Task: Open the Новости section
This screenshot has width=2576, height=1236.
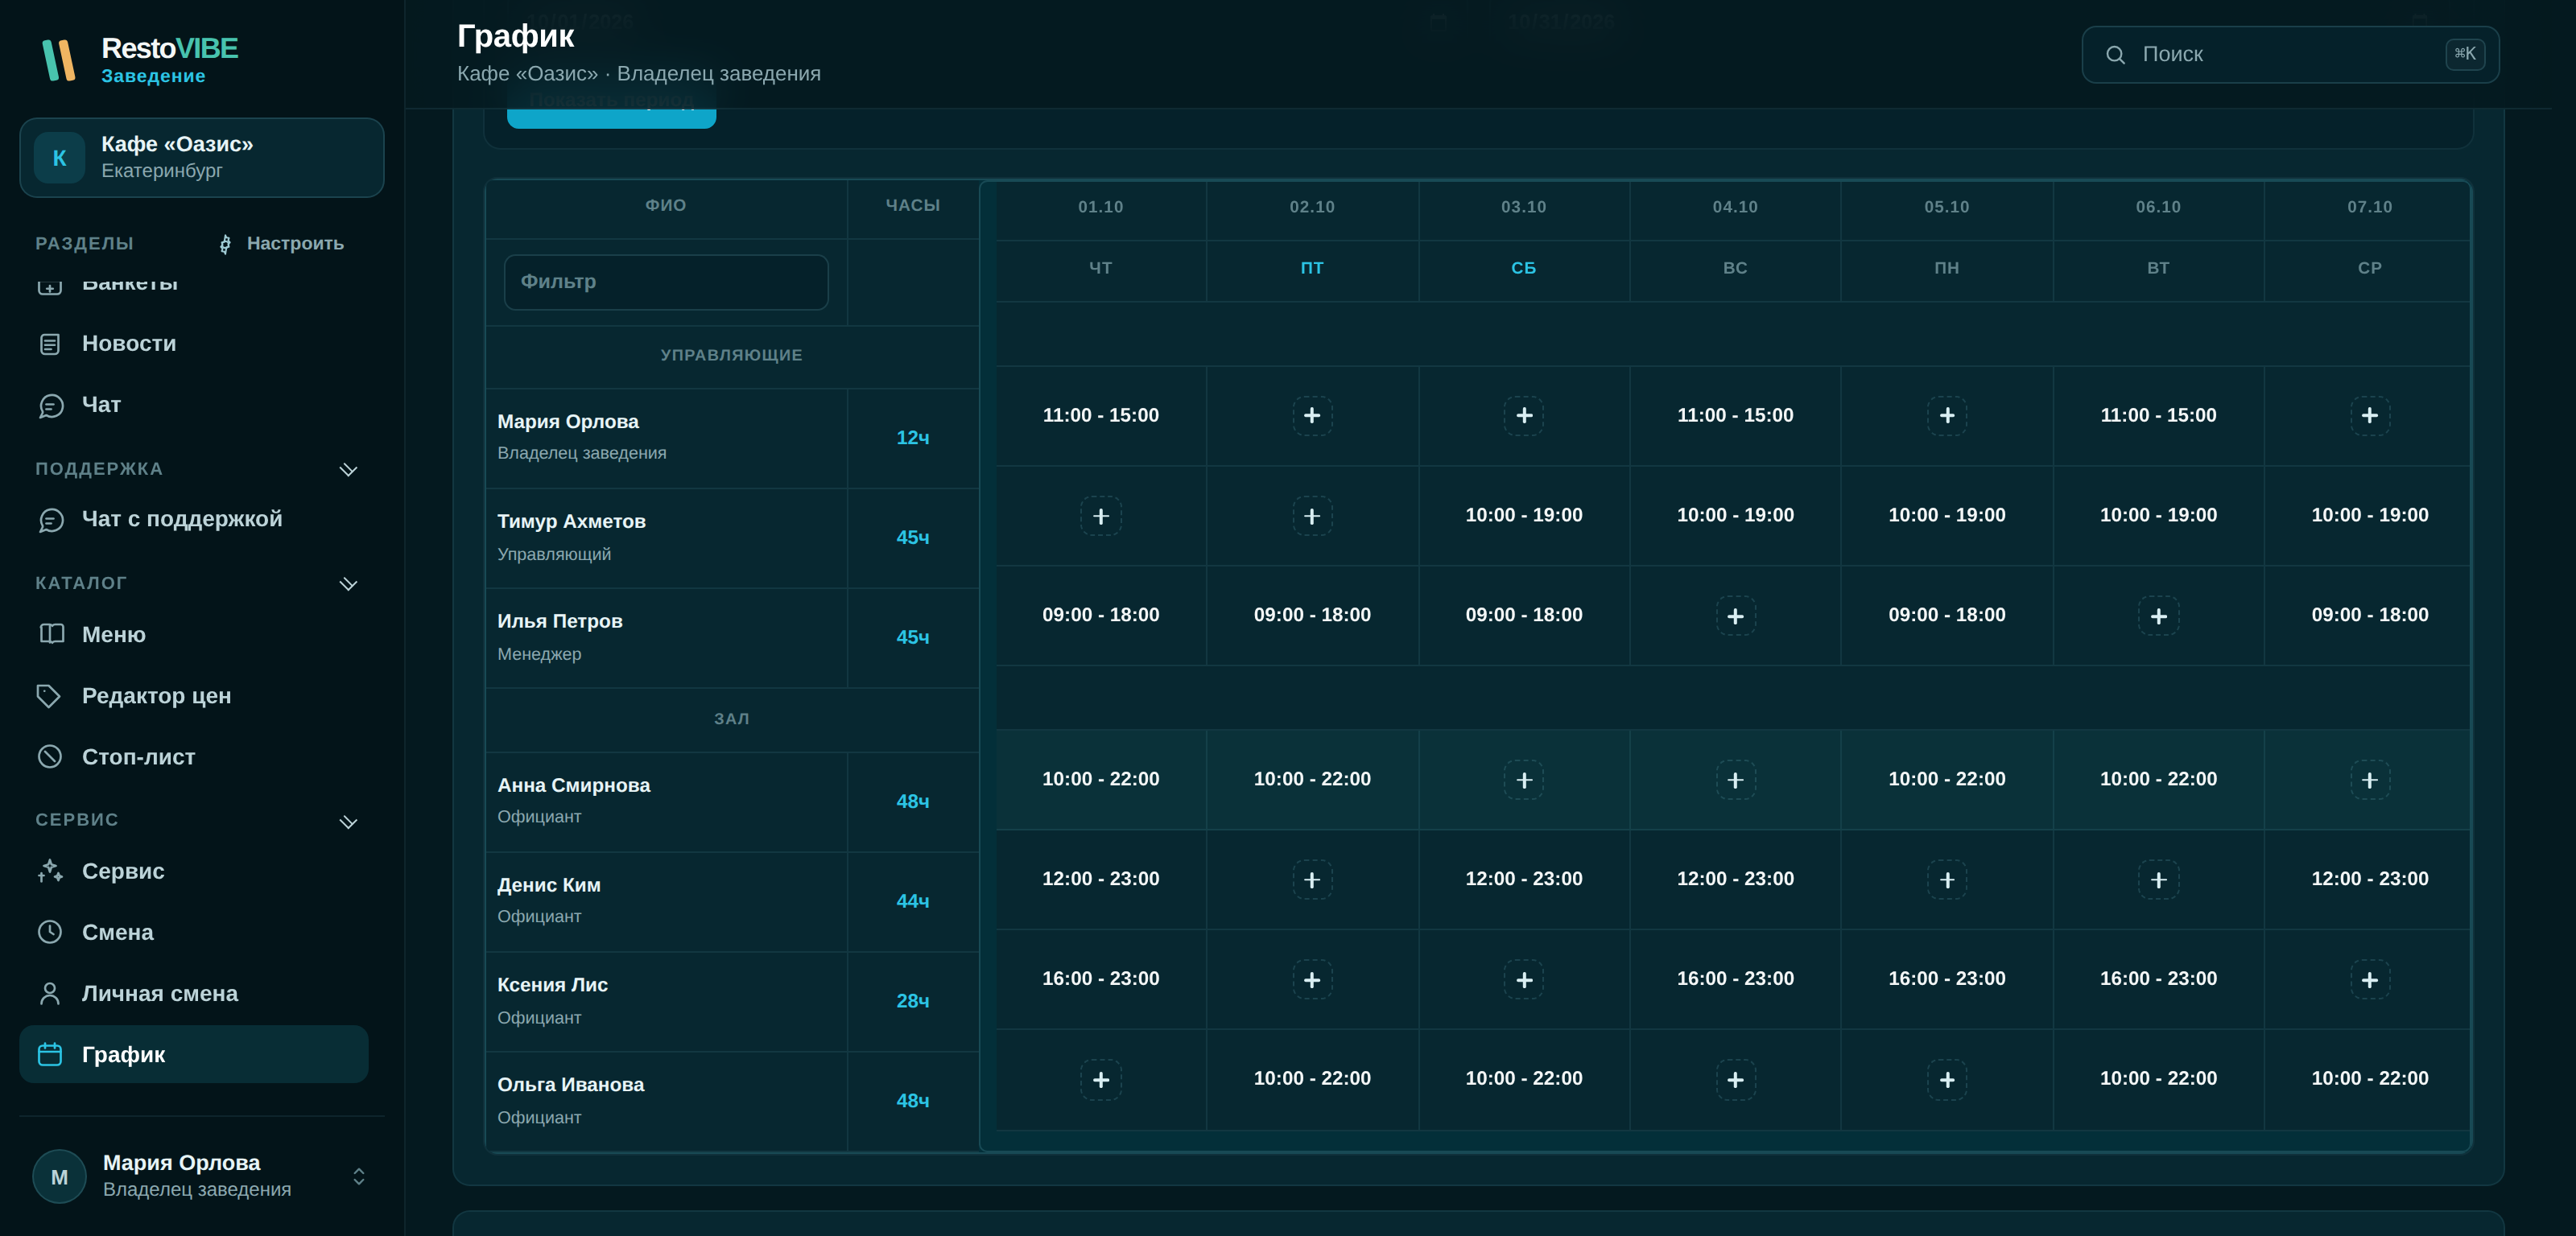Action: click(194, 344)
